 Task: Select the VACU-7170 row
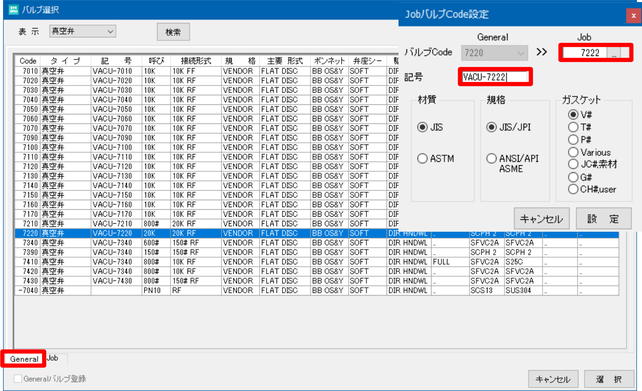(x=206, y=214)
